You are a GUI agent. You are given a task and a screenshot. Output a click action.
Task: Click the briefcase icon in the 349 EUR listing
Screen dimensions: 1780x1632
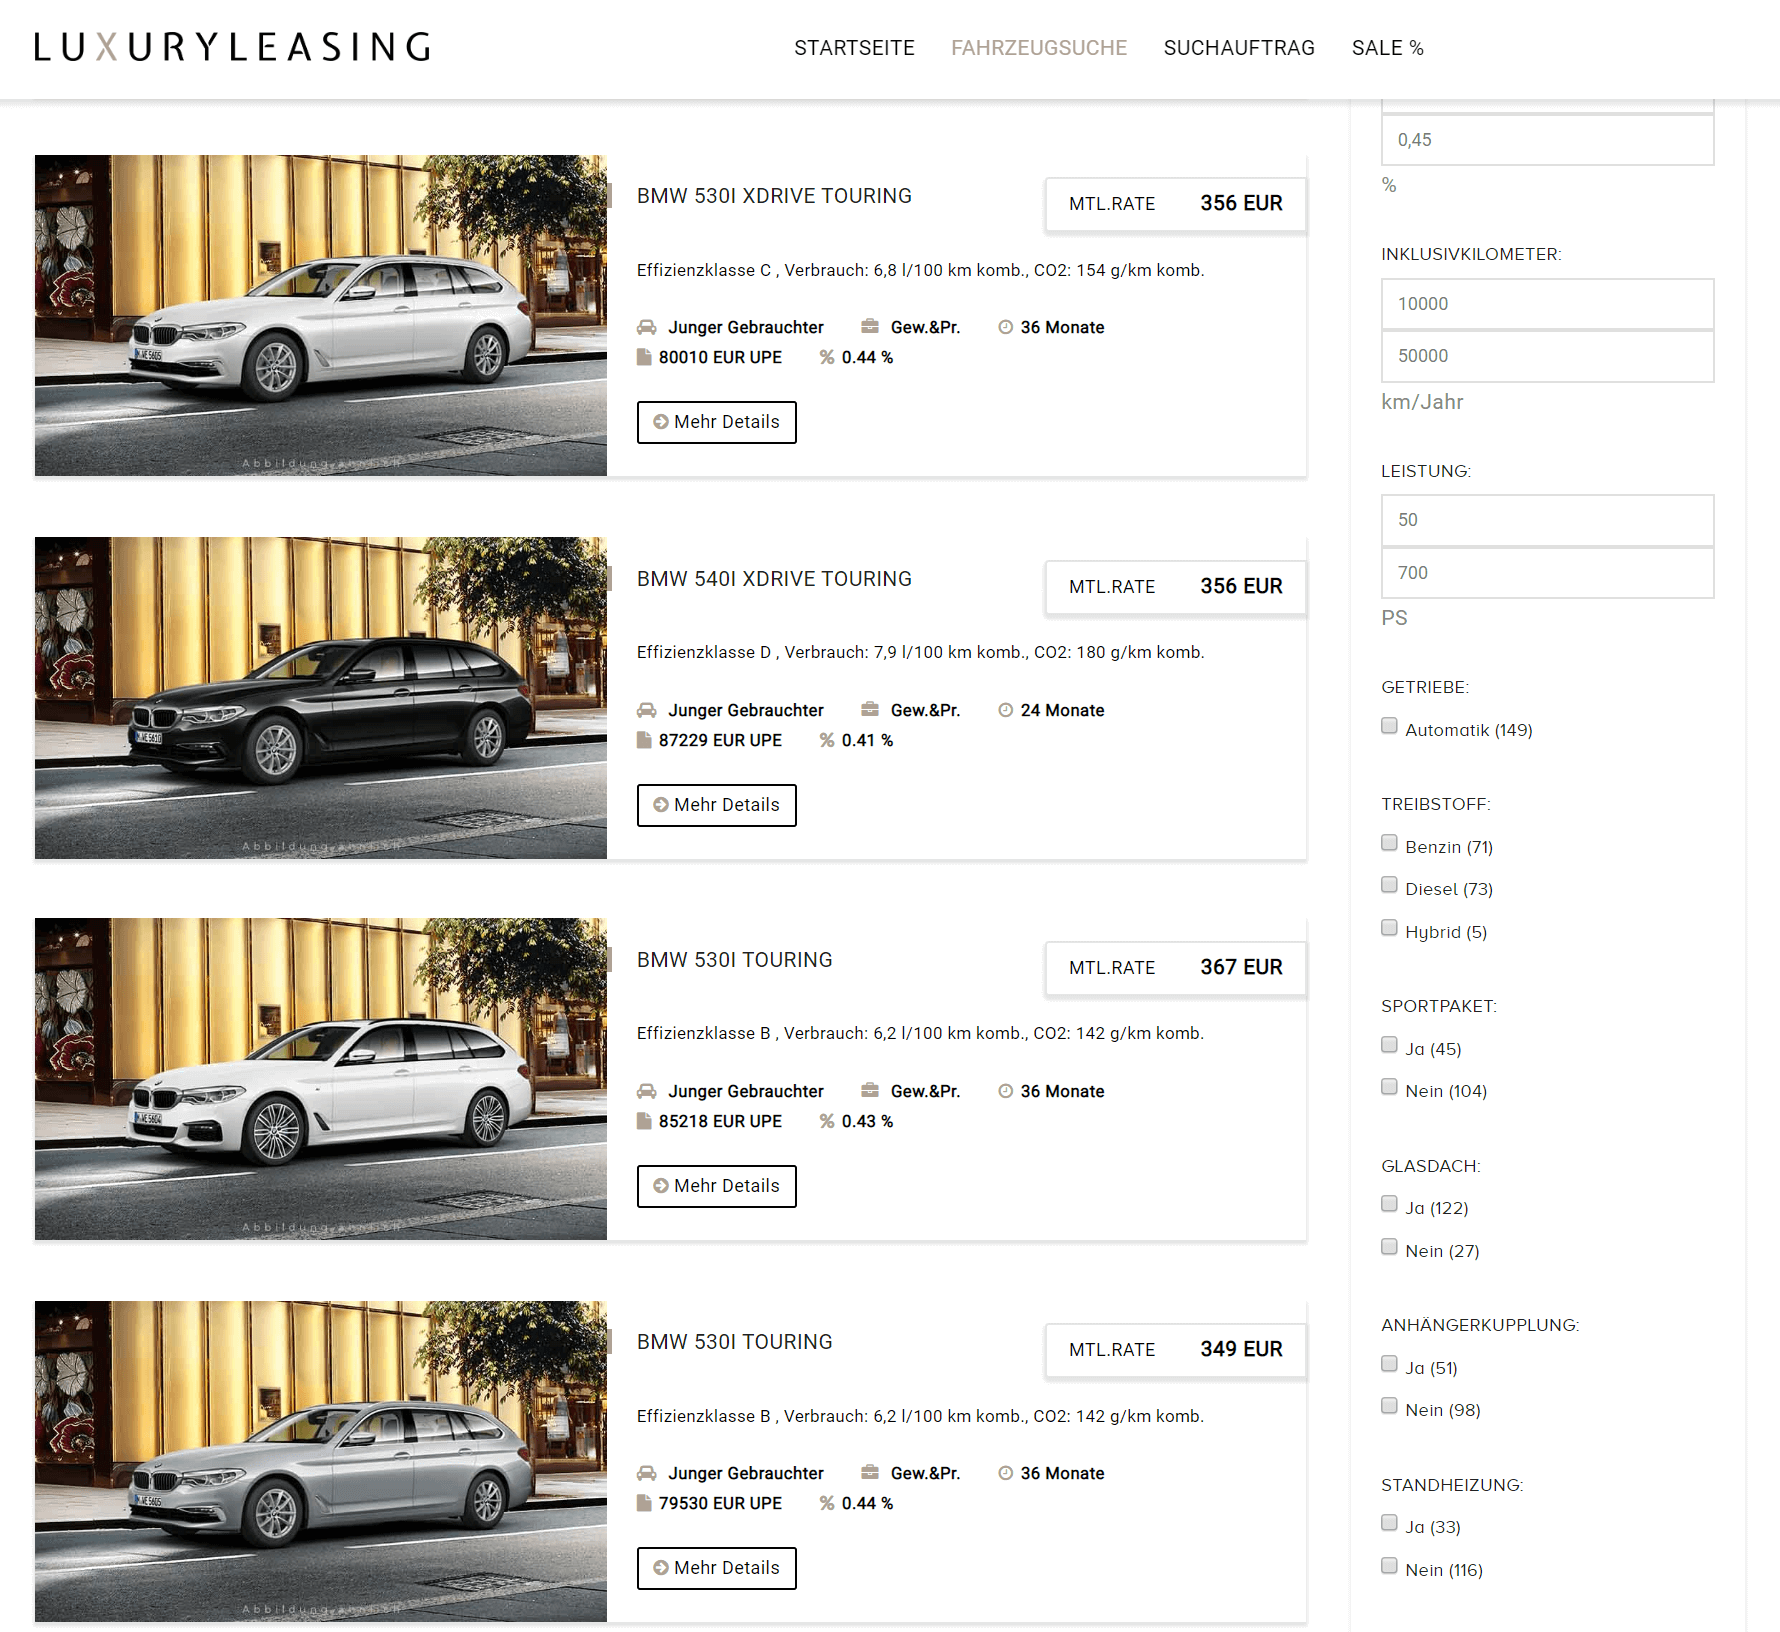pyautogui.click(x=870, y=1472)
